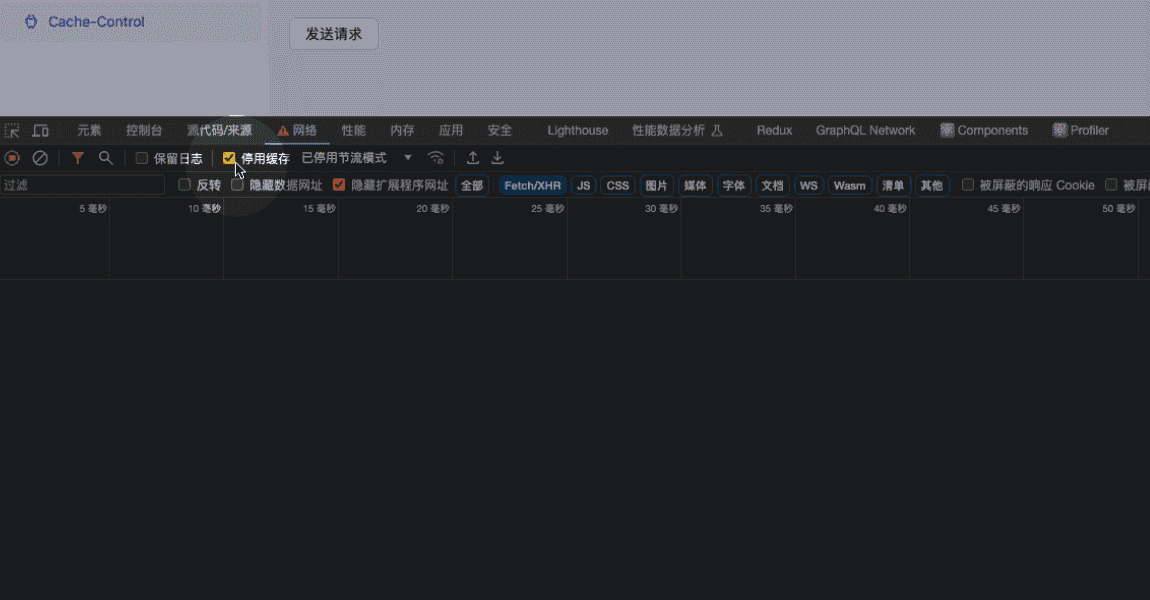1150x600 pixels.
Task: Click the record network log button
Action: (11, 158)
